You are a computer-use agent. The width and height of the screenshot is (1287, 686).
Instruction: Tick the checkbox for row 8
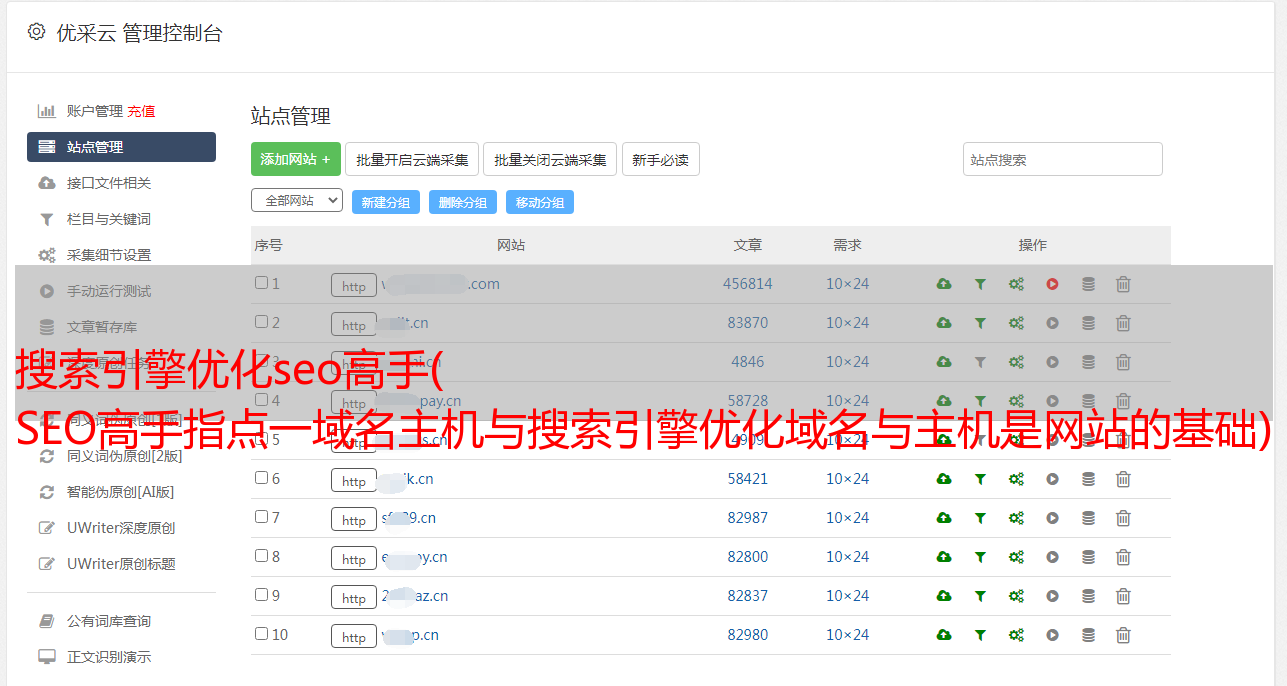261,556
